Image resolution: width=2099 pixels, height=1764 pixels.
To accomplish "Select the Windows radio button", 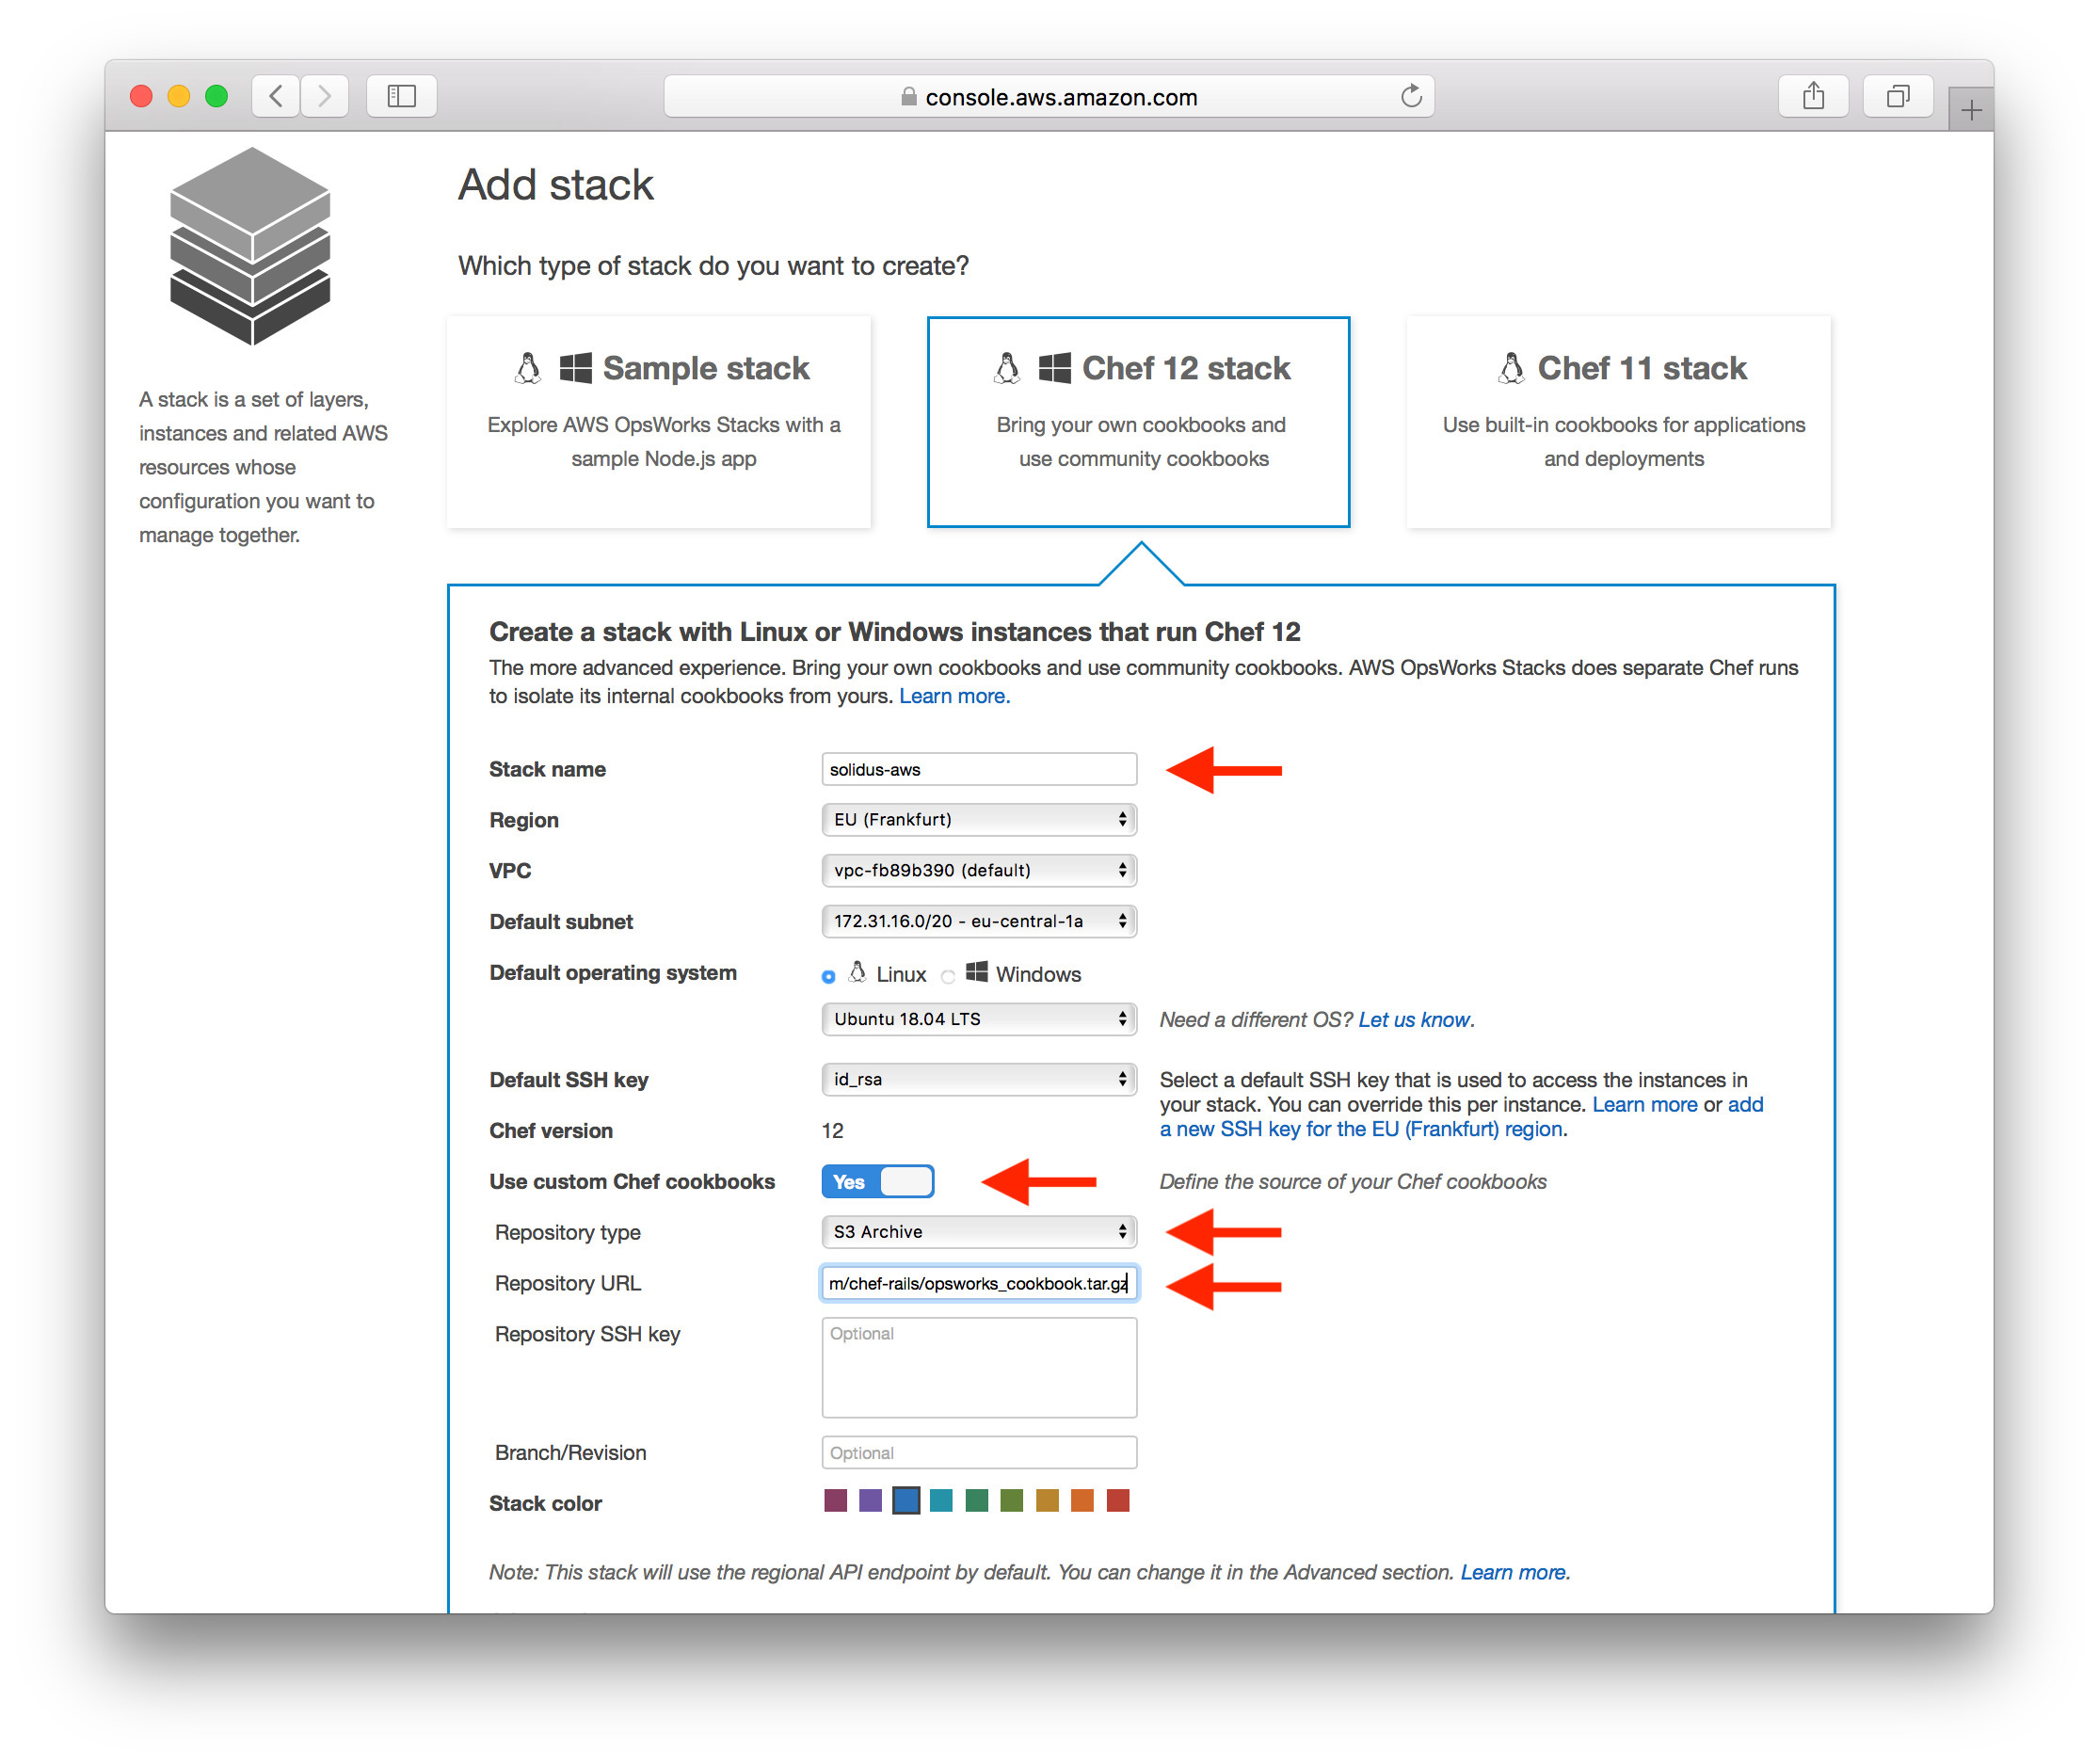I will point(947,975).
